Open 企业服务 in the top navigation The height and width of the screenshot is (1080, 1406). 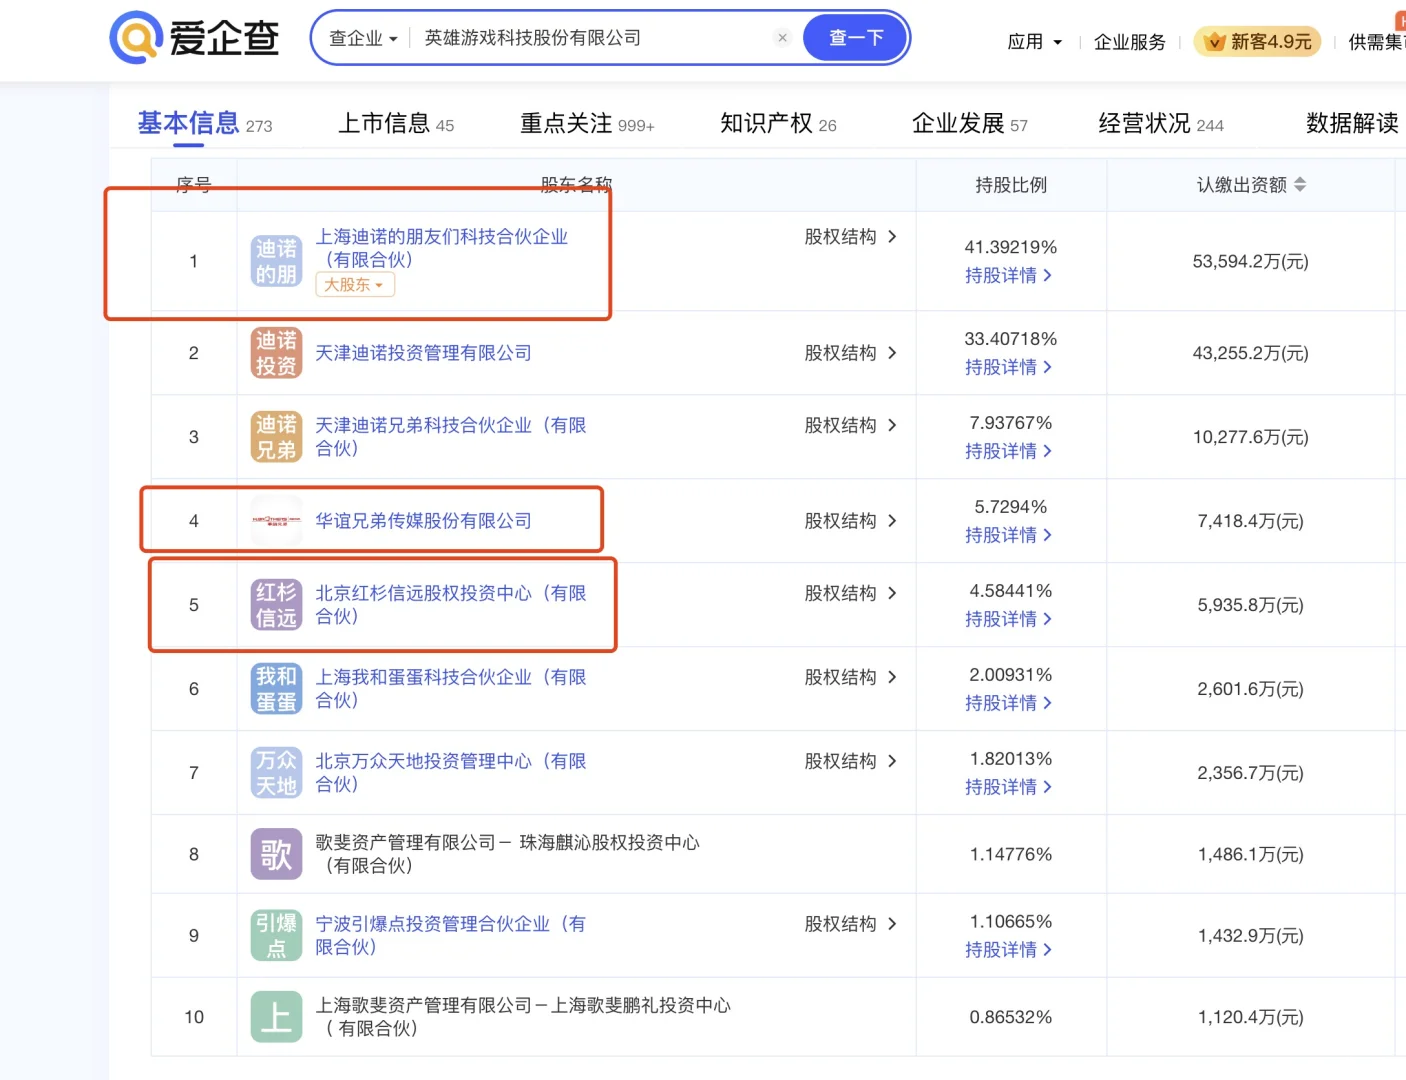[1130, 42]
